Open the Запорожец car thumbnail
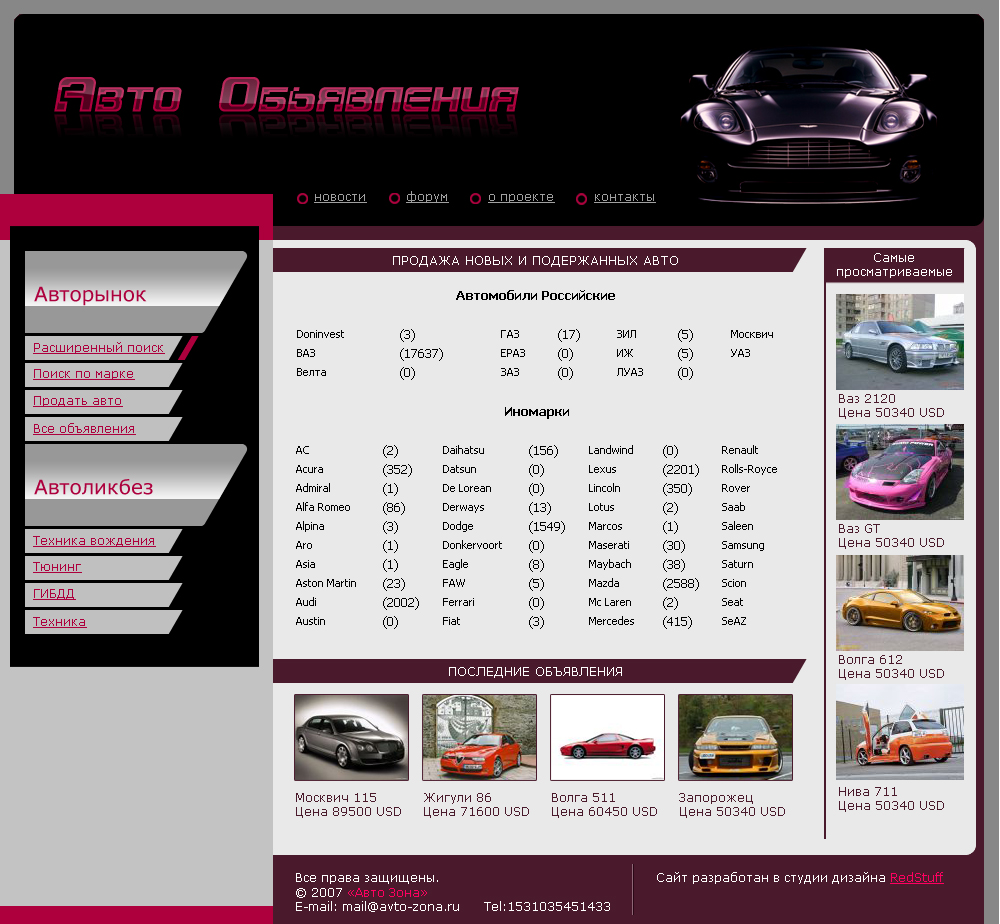1000x924 pixels. click(x=735, y=737)
